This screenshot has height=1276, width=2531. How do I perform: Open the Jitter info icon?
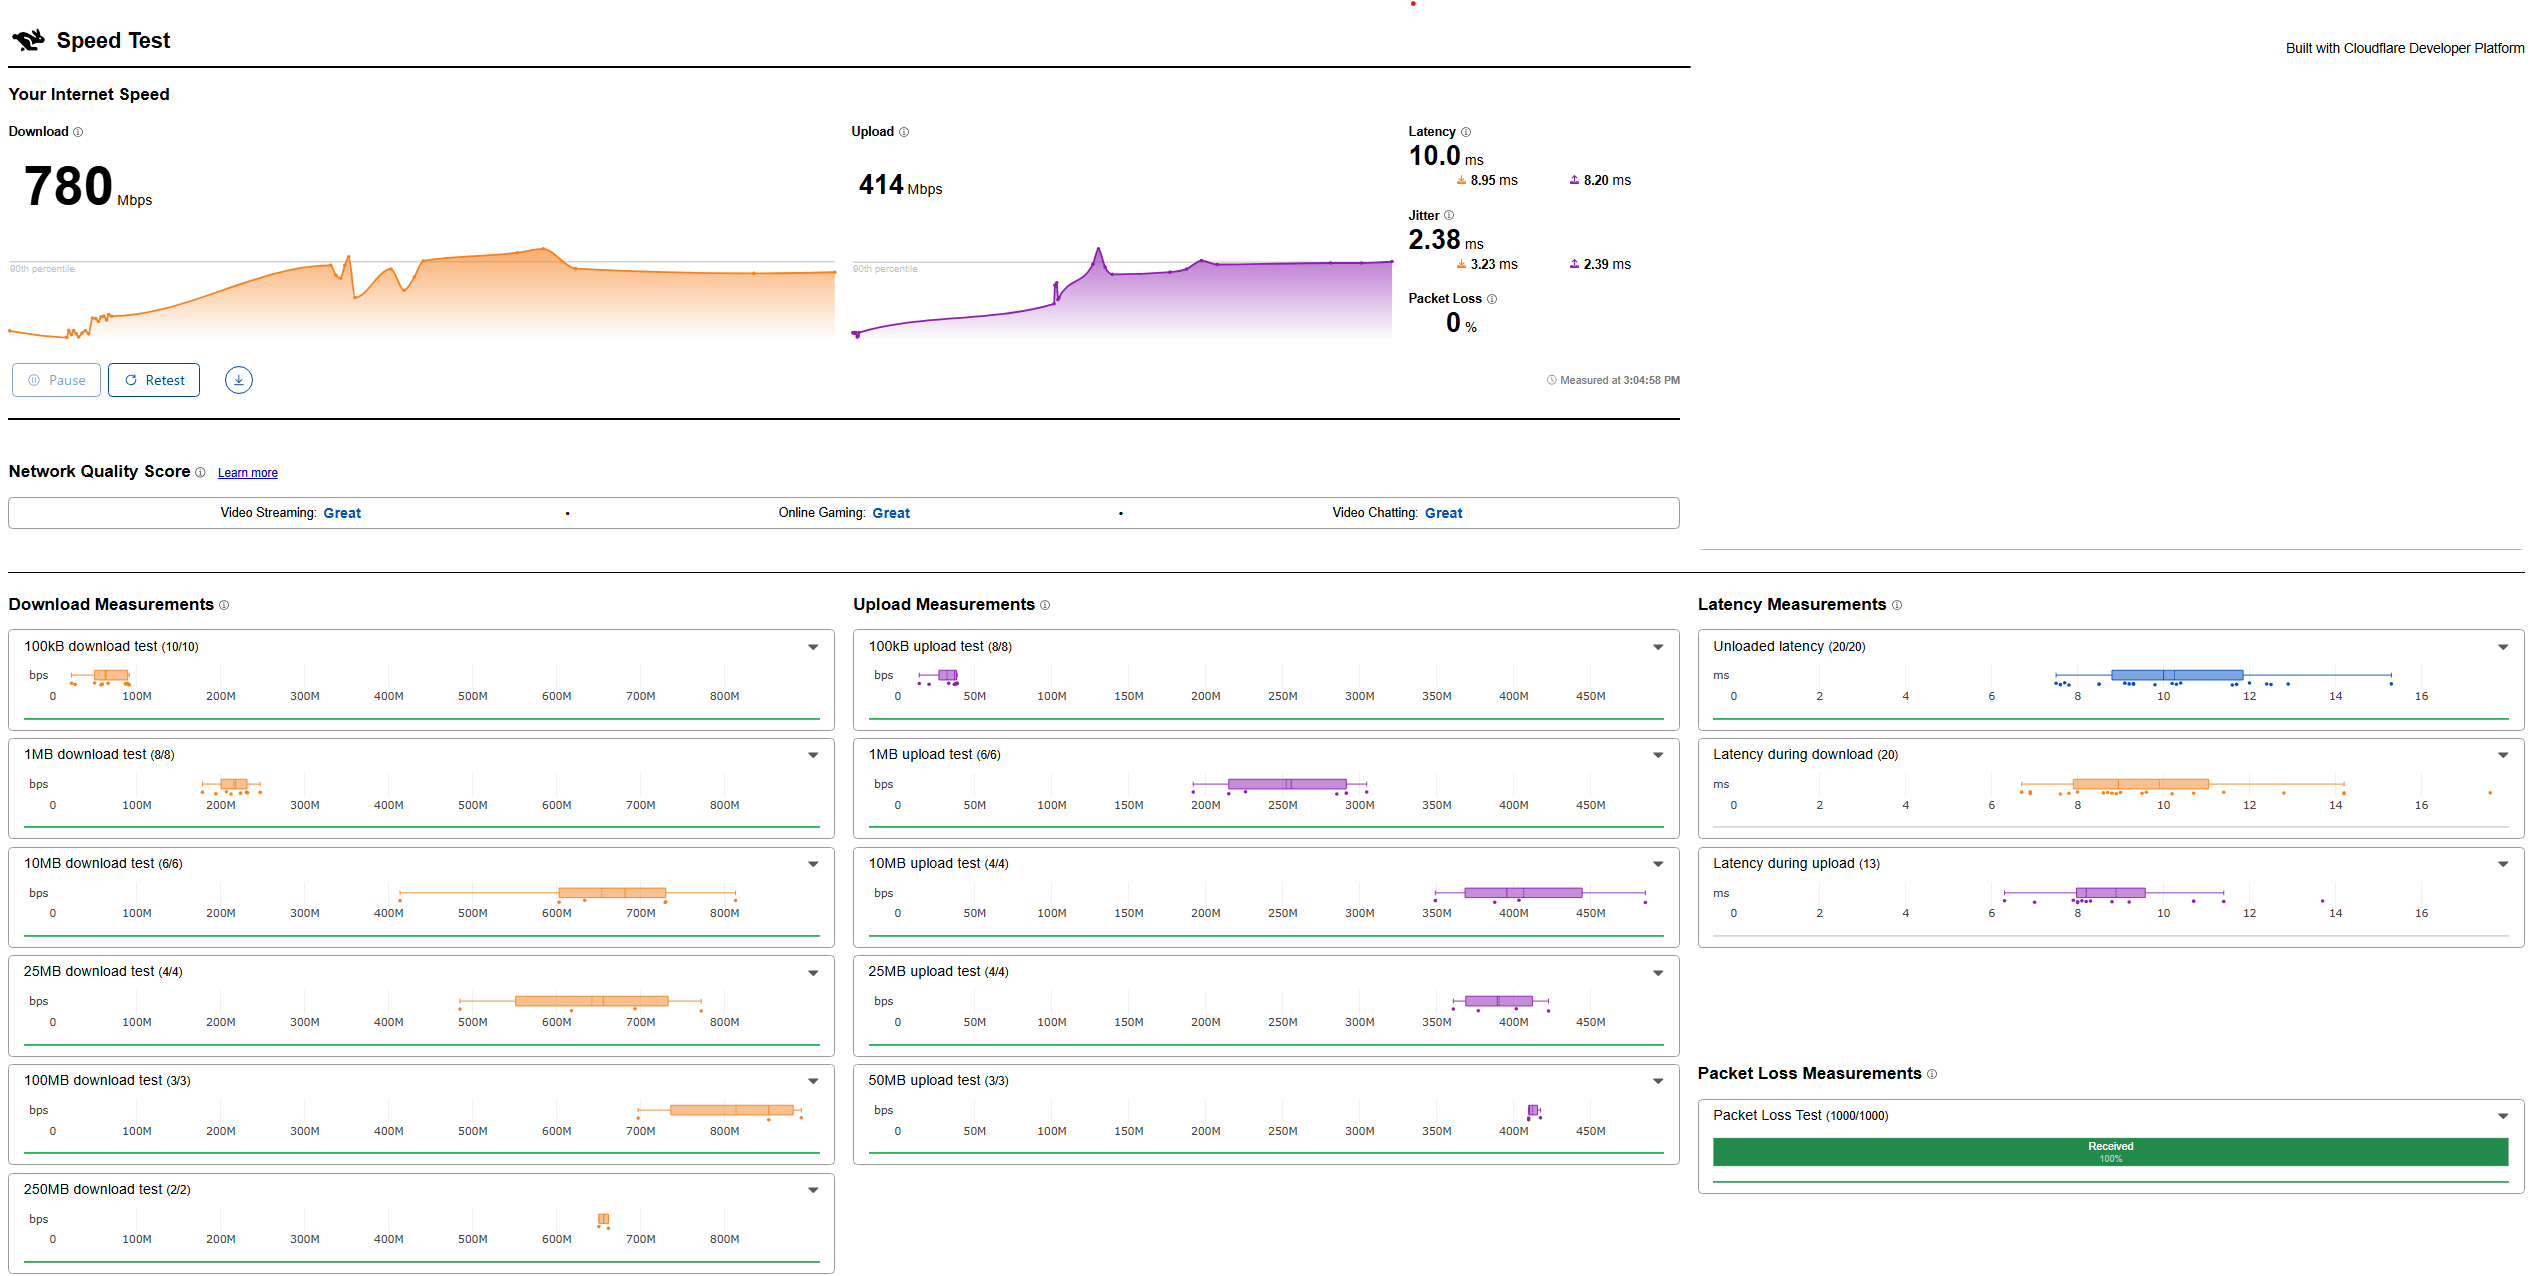coord(1449,215)
